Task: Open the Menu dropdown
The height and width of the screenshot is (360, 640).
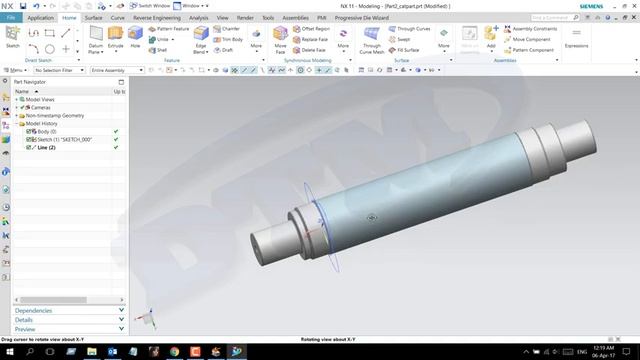Action: [15, 70]
